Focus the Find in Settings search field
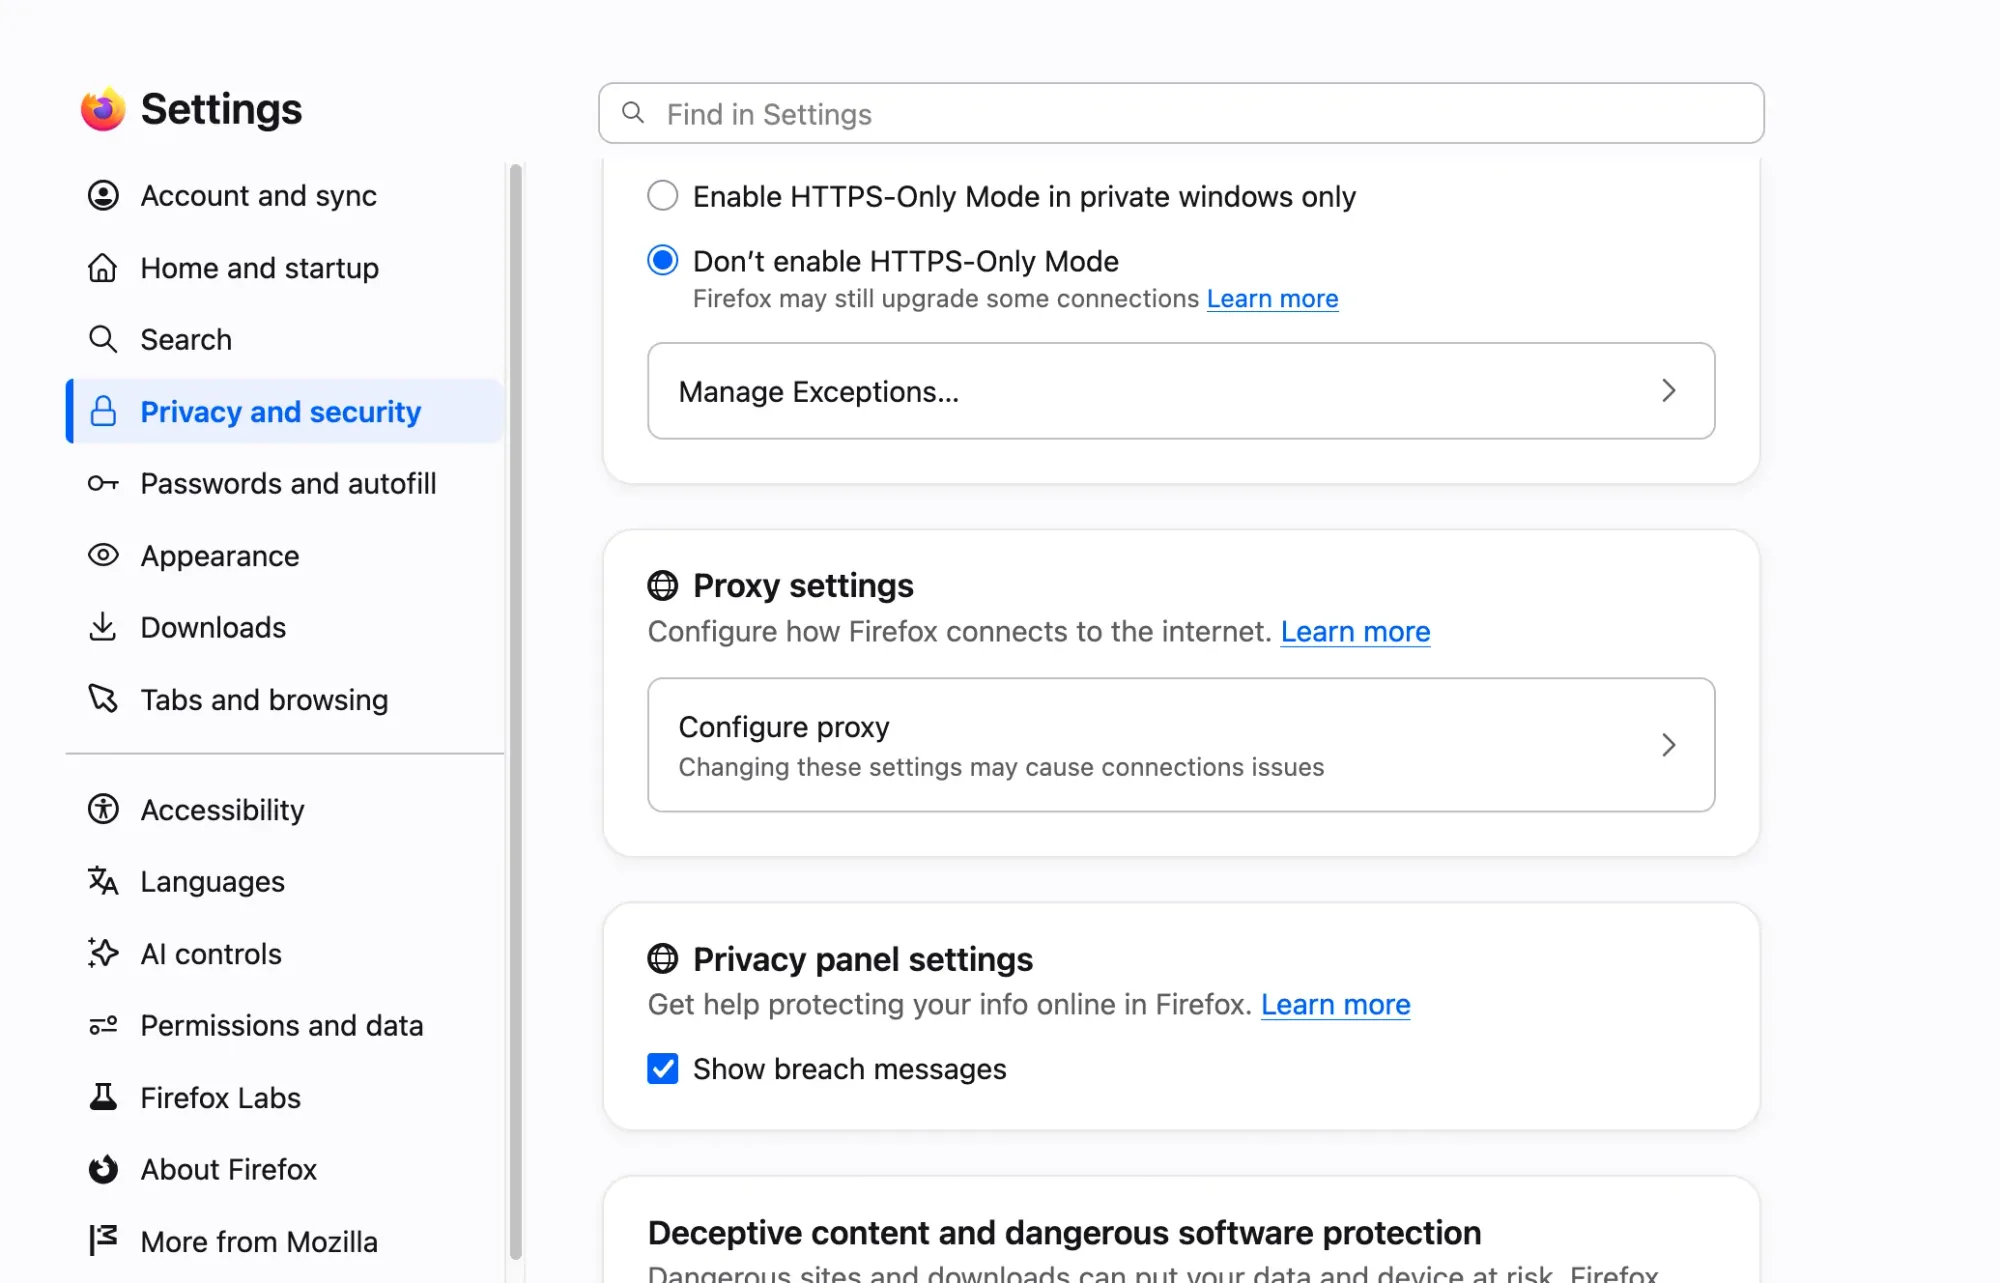The image size is (2000, 1283). (x=1181, y=113)
